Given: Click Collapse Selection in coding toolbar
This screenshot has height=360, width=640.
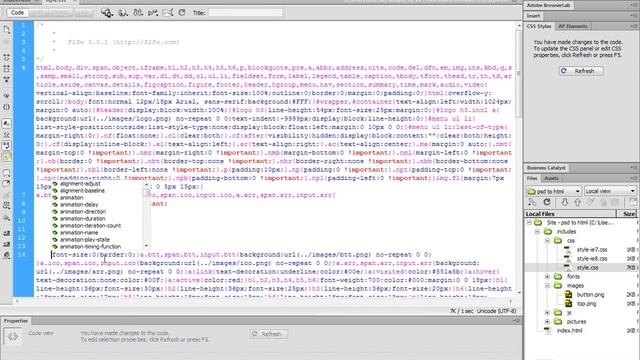Looking at the screenshot, I should 7,69.
